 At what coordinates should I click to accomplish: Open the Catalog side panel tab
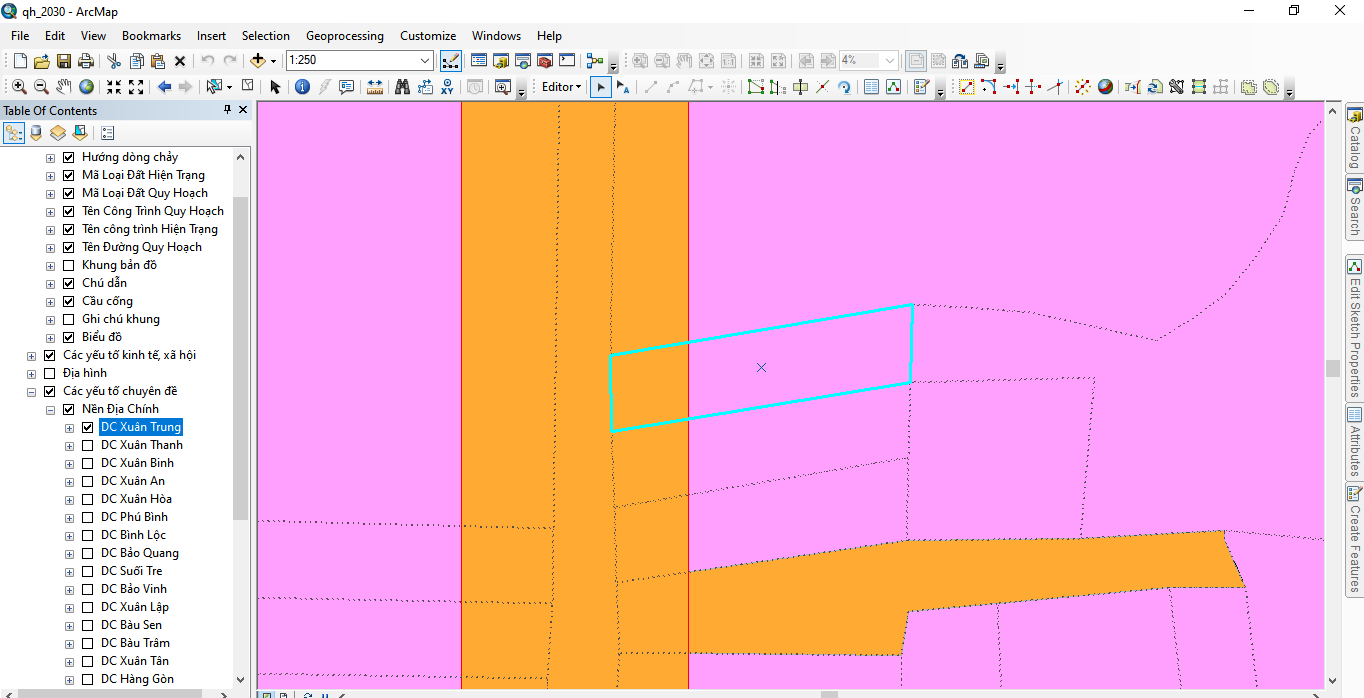(1354, 140)
